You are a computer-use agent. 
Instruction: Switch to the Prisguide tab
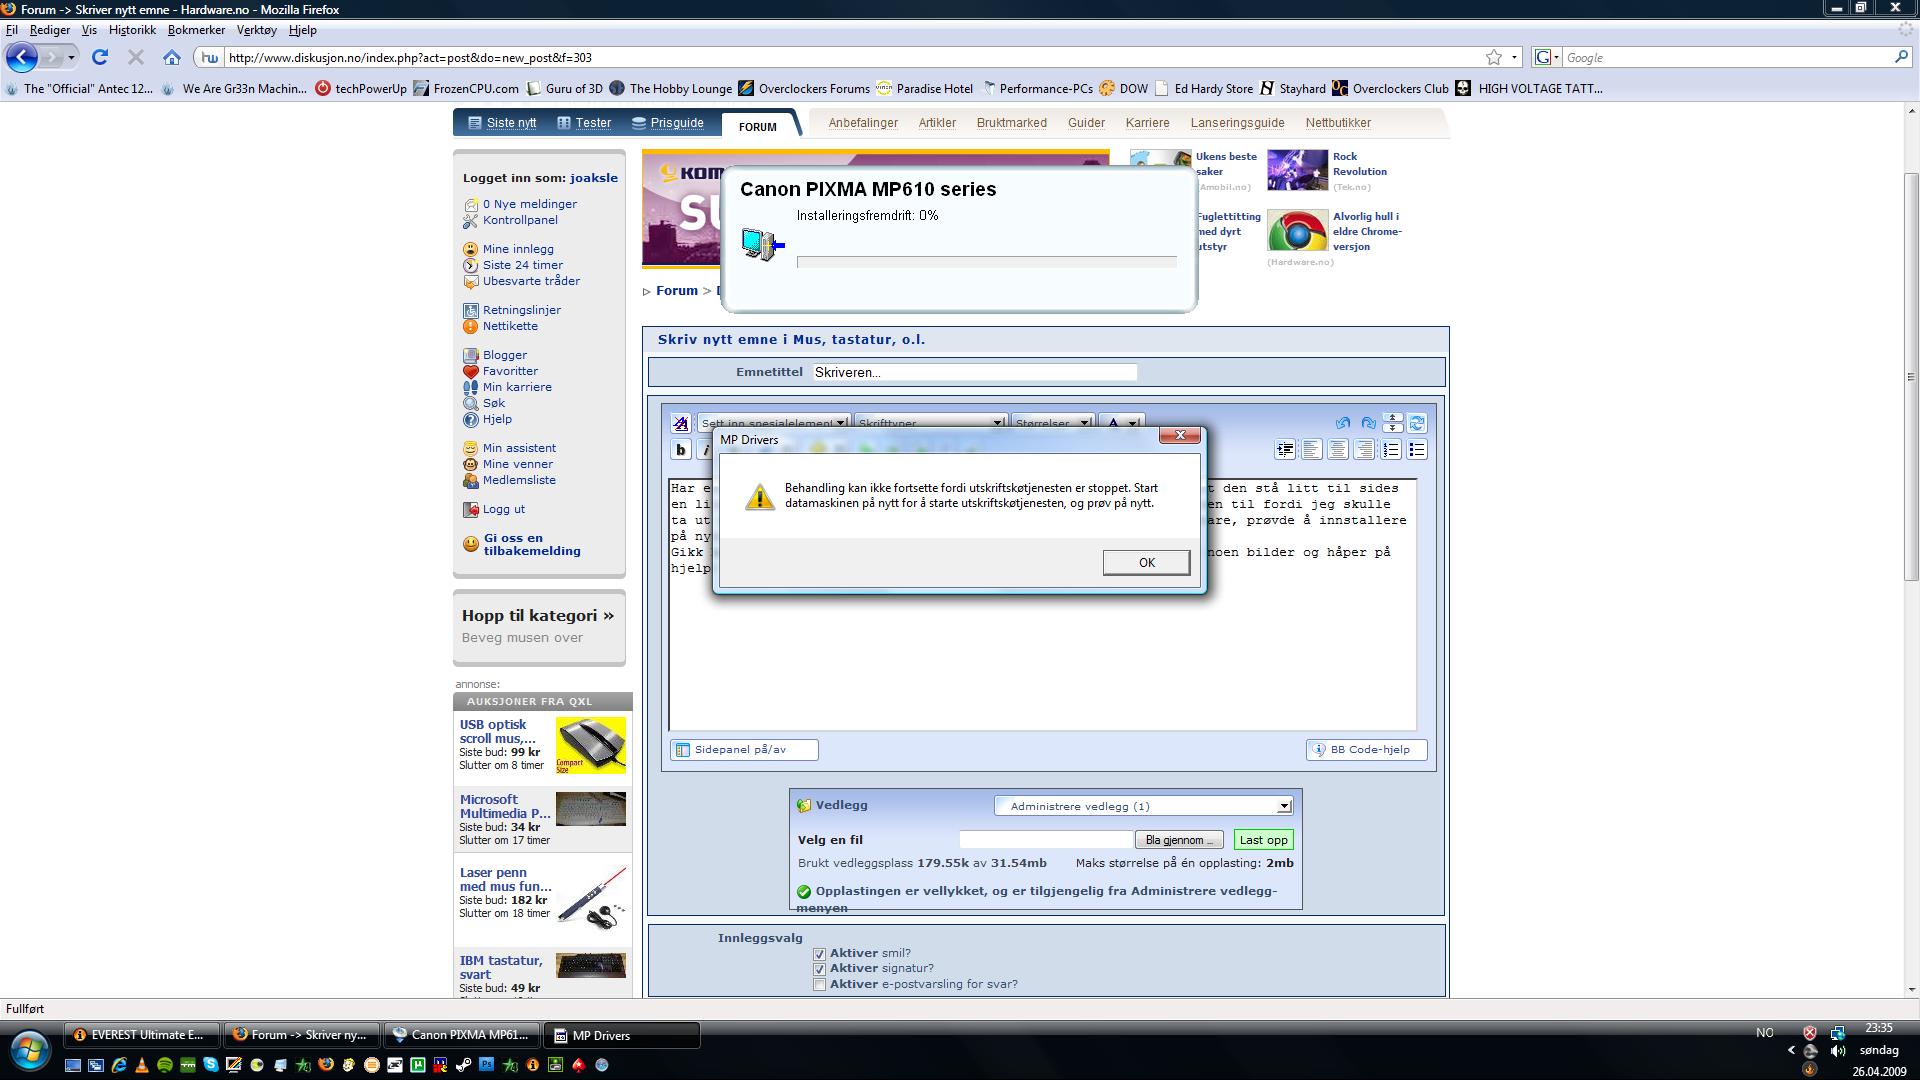point(668,123)
